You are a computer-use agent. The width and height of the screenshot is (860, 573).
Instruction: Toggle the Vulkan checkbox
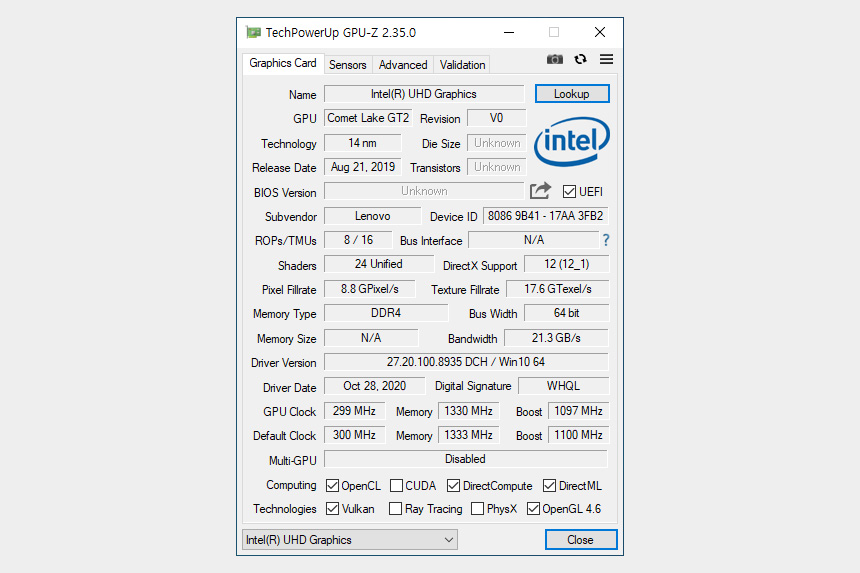pyautogui.click(x=332, y=509)
